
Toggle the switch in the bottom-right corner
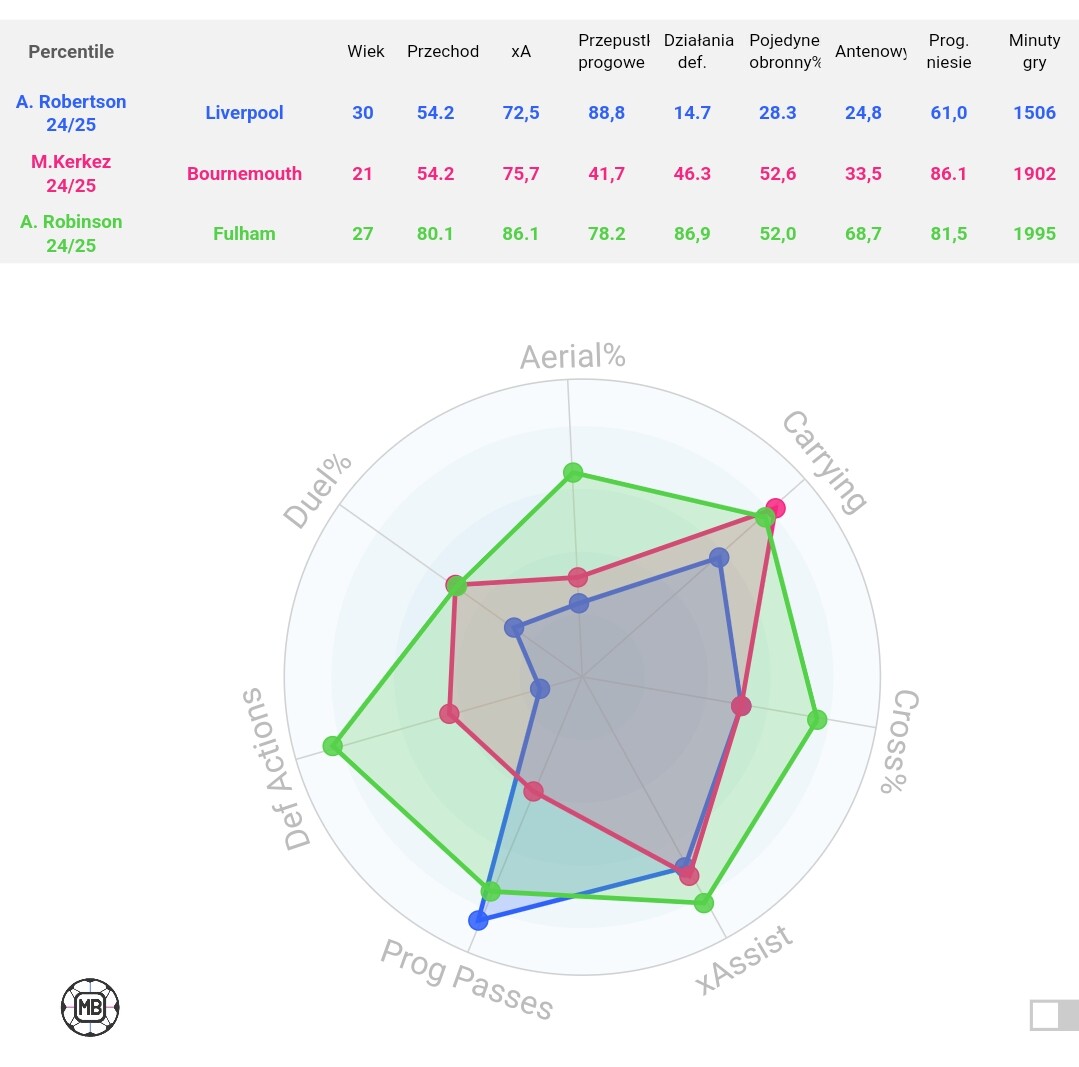pyautogui.click(x=1053, y=1015)
